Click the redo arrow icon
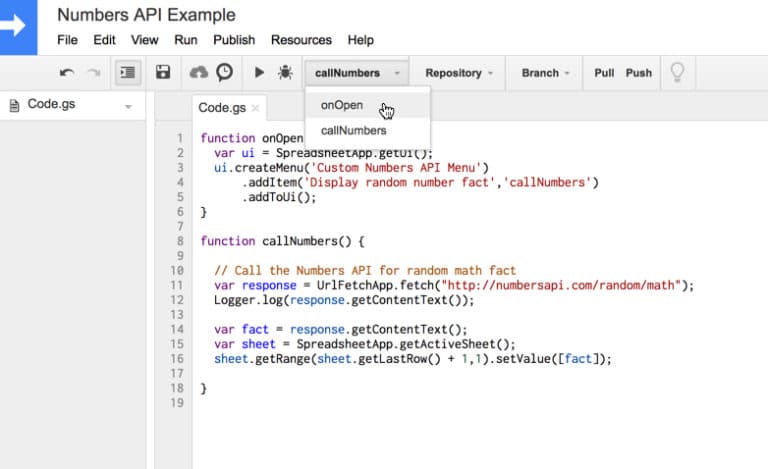The image size is (768, 469). 94,73
